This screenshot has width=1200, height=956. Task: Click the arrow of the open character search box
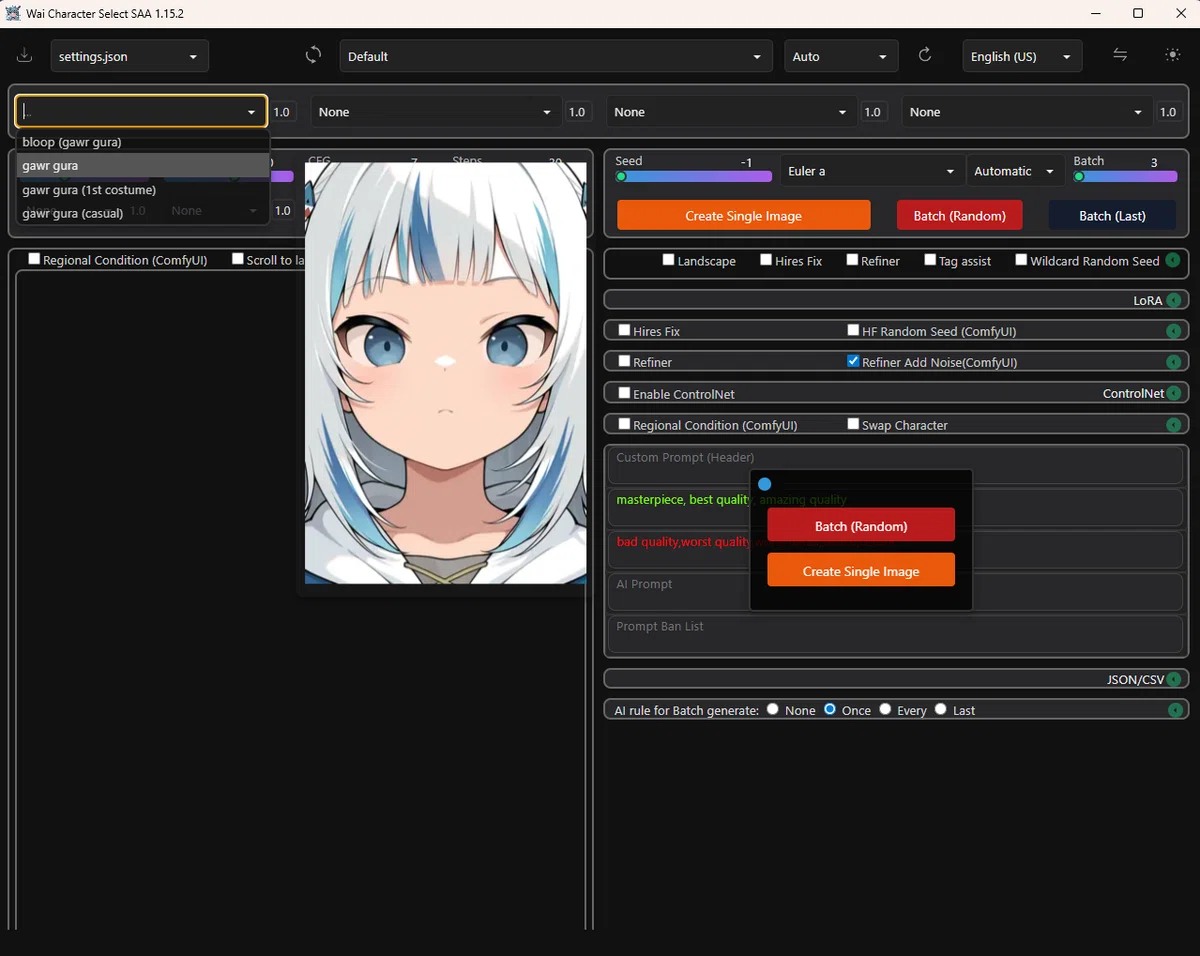251,113
